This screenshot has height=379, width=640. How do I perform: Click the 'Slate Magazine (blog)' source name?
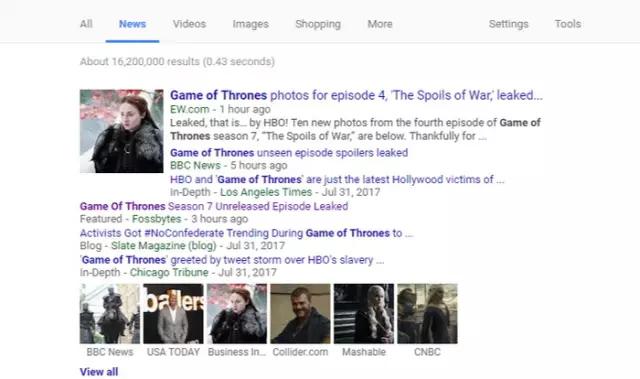[x=164, y=246]
